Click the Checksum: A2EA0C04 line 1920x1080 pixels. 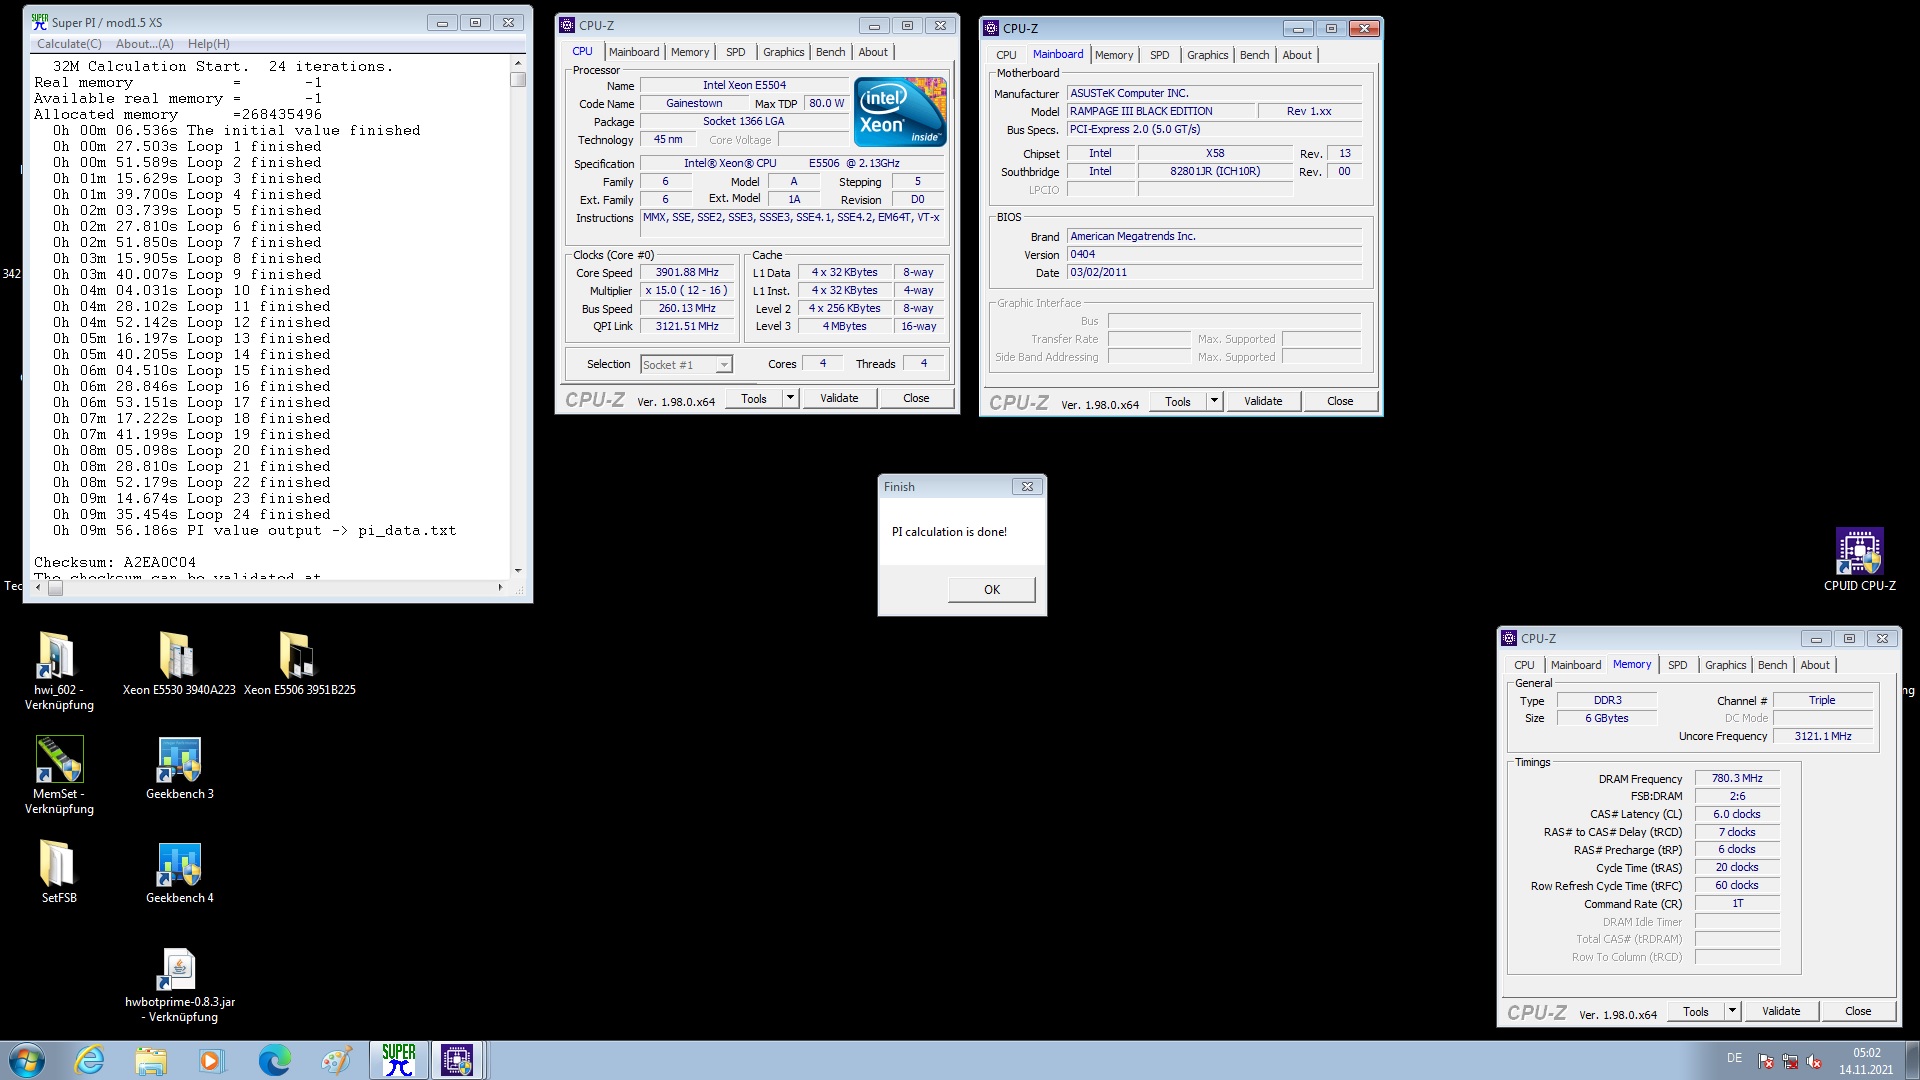pyautogui.click(x=115, y=562)
